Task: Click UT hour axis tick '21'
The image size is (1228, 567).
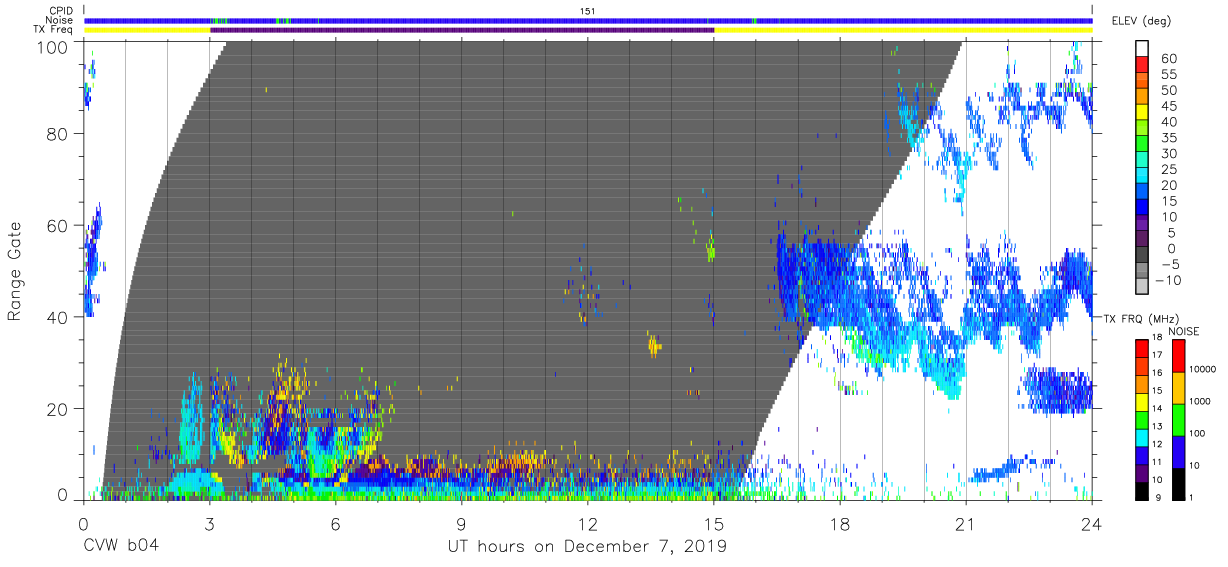Action: point(965,524)
